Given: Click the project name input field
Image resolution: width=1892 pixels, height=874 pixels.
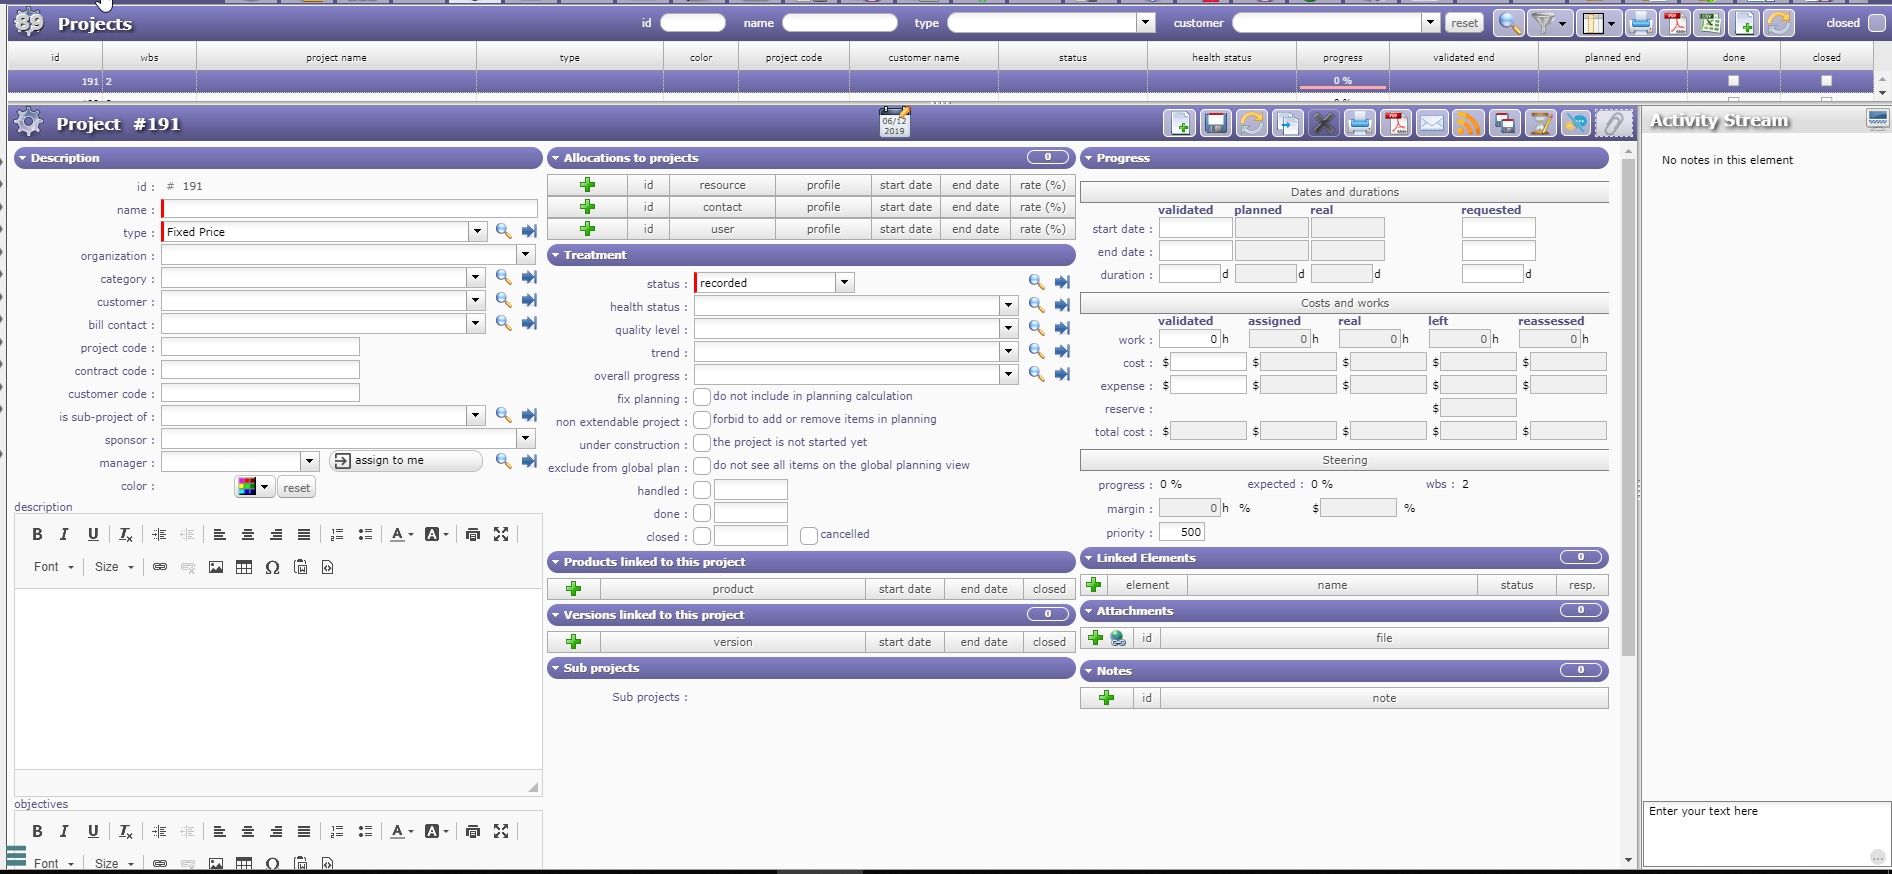Looking at the screenshot, I should [x=350, y=209].
